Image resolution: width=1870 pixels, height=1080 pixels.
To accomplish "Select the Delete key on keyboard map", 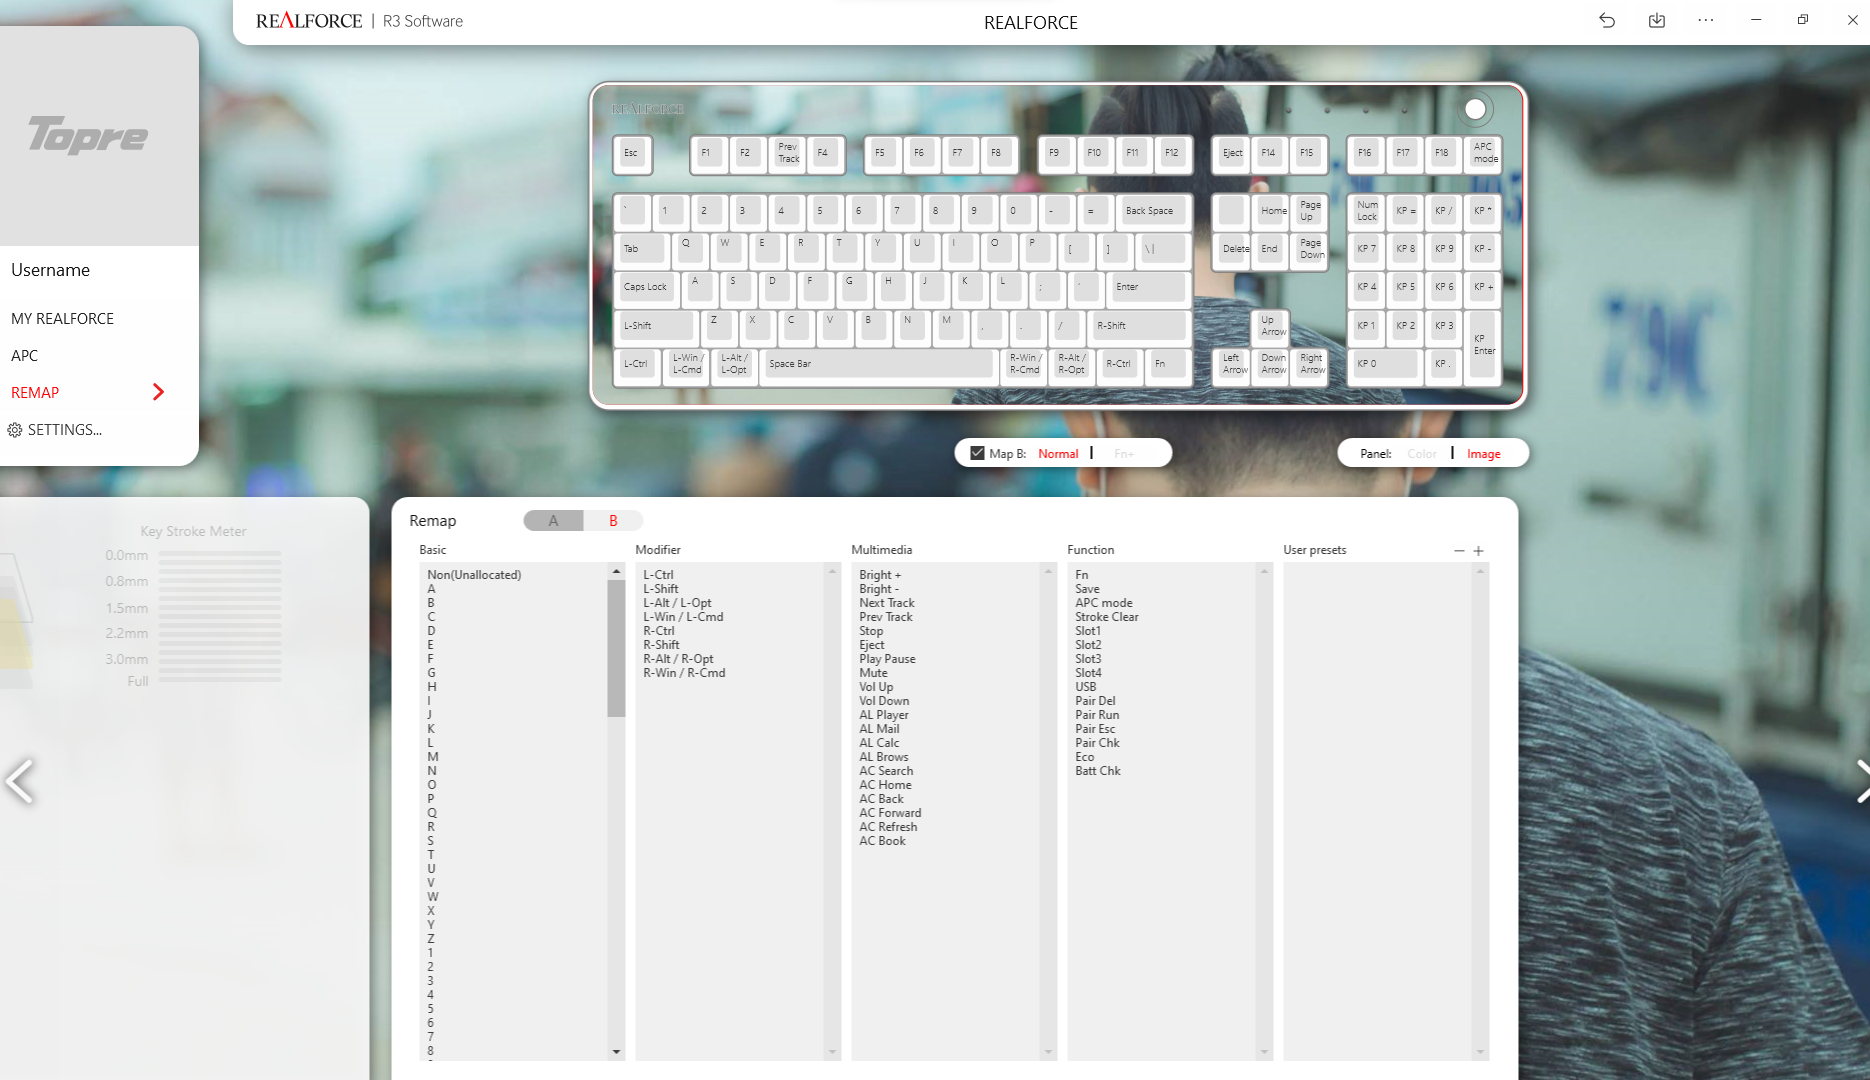I will tap(1233, 250).
